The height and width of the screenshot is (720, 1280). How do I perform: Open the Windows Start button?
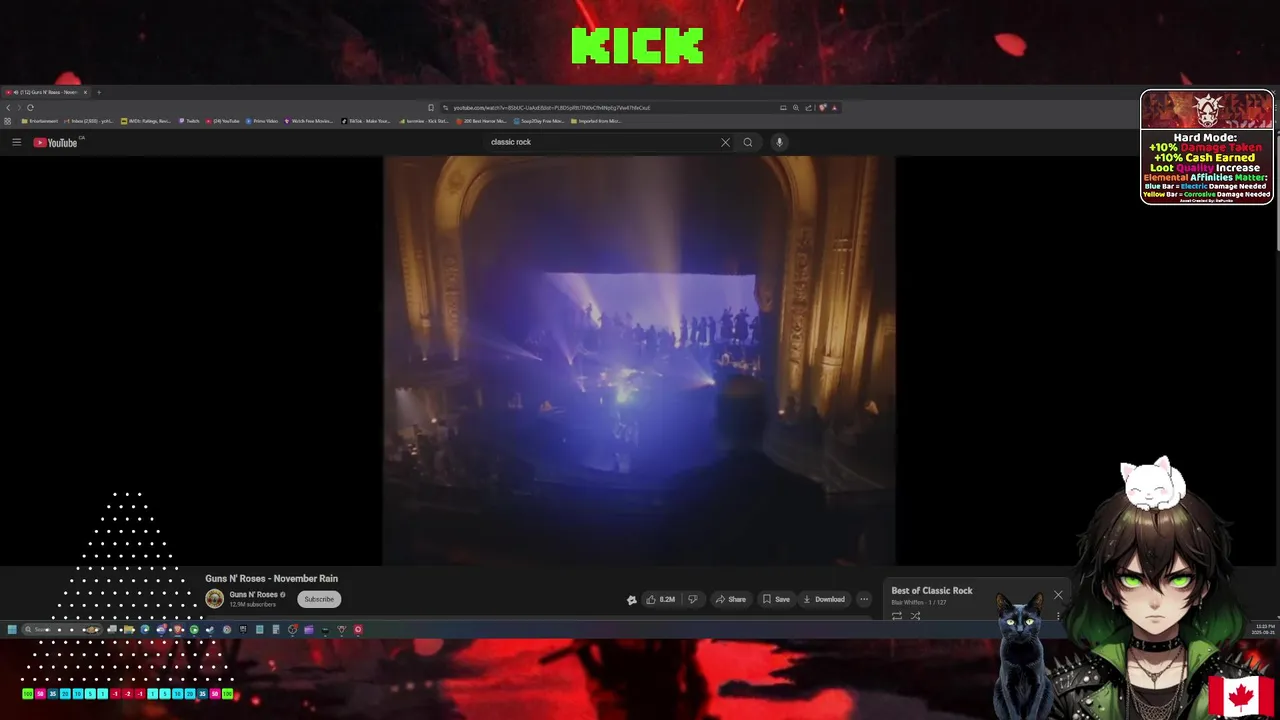click(12, 629)
